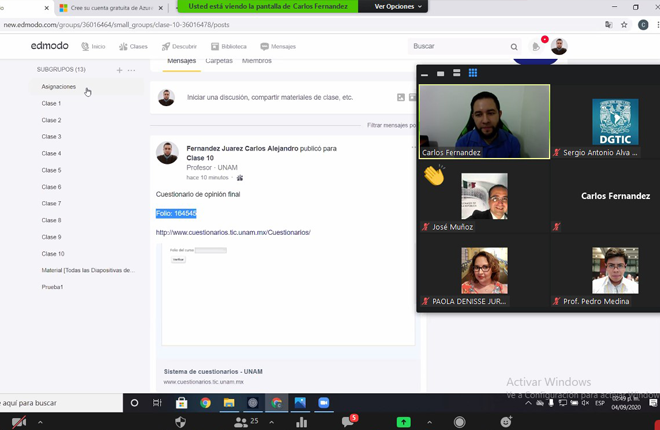Switch Zoom panel to gallery grid view
This screenshot has height=430, width=660.
point(473,73)
